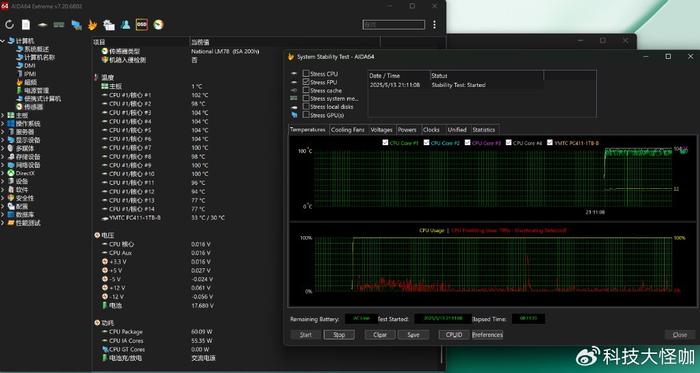Expand the 存储设备 tree node
700x373 pixels.
(3, 157)
